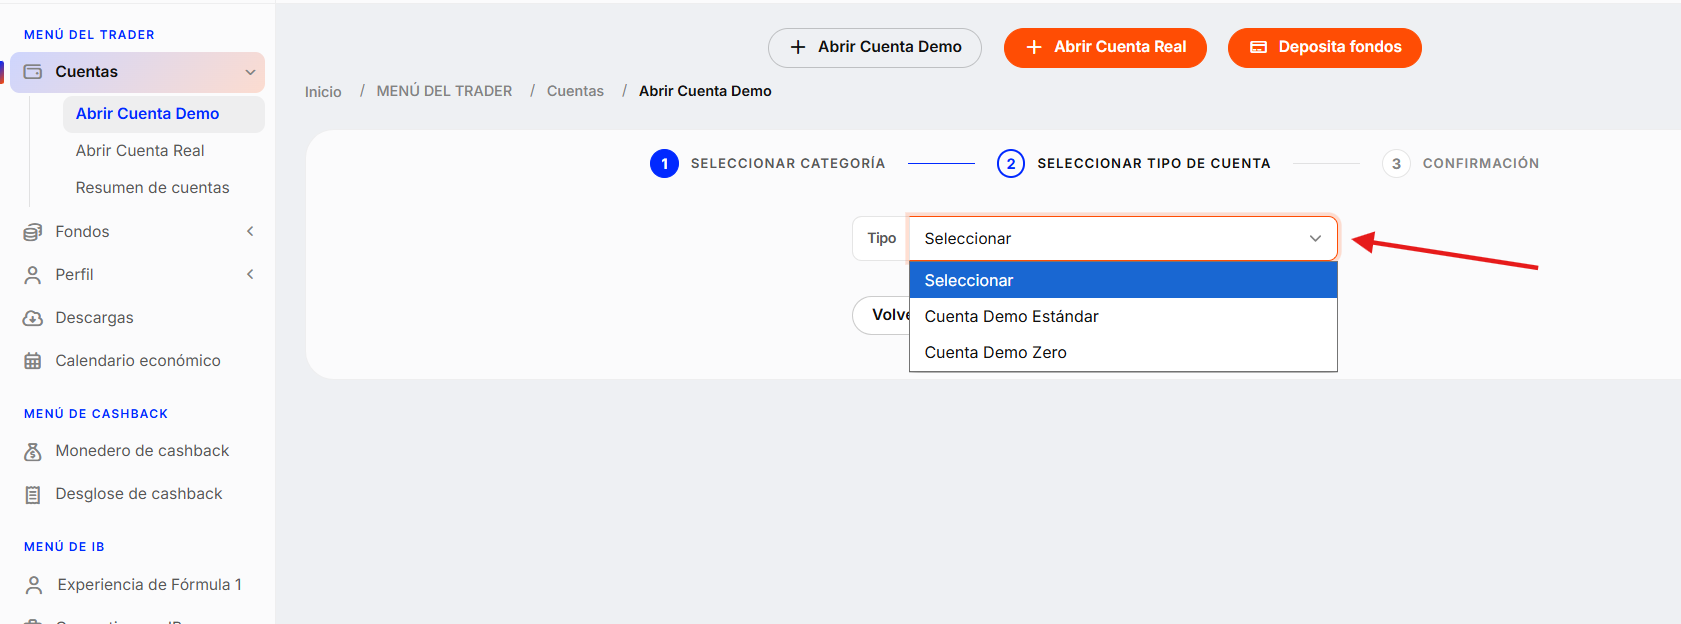Click the Perfil user icon
1681x624 pixels.
tap(33, 275)
